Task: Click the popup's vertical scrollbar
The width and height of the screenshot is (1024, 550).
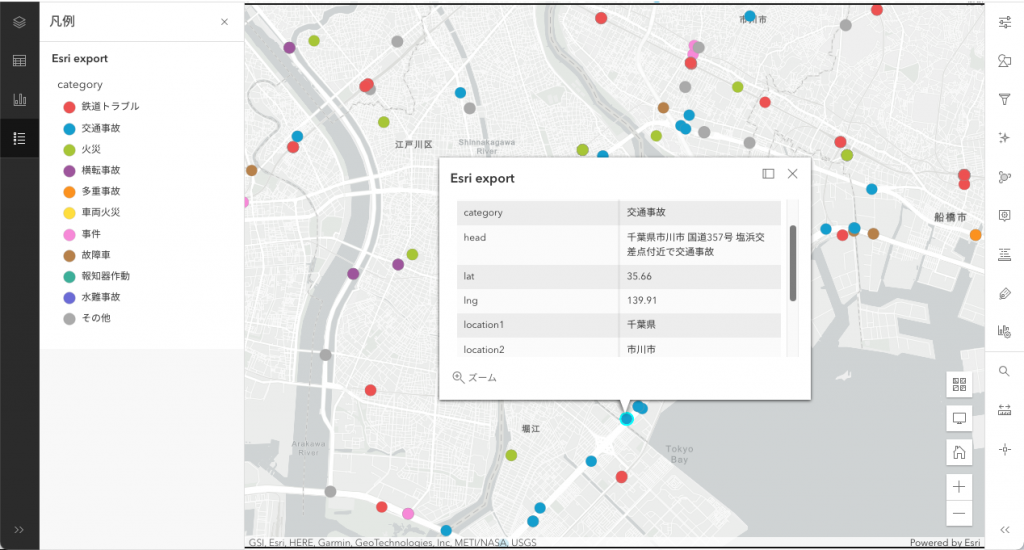Action: pos(793,262)
